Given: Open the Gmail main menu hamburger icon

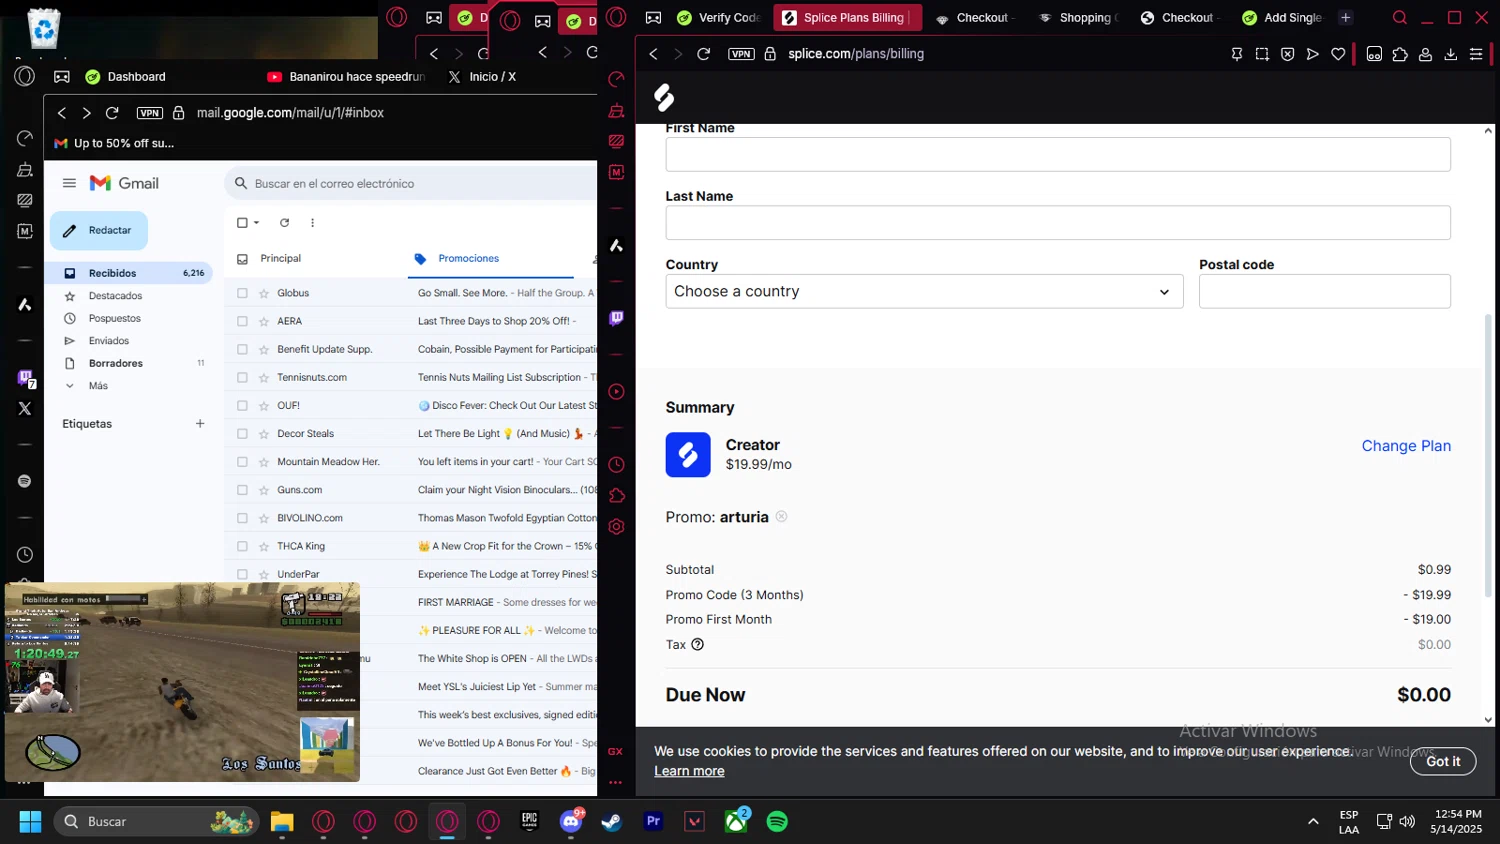Looking at the screenshot, I should 69,183.
